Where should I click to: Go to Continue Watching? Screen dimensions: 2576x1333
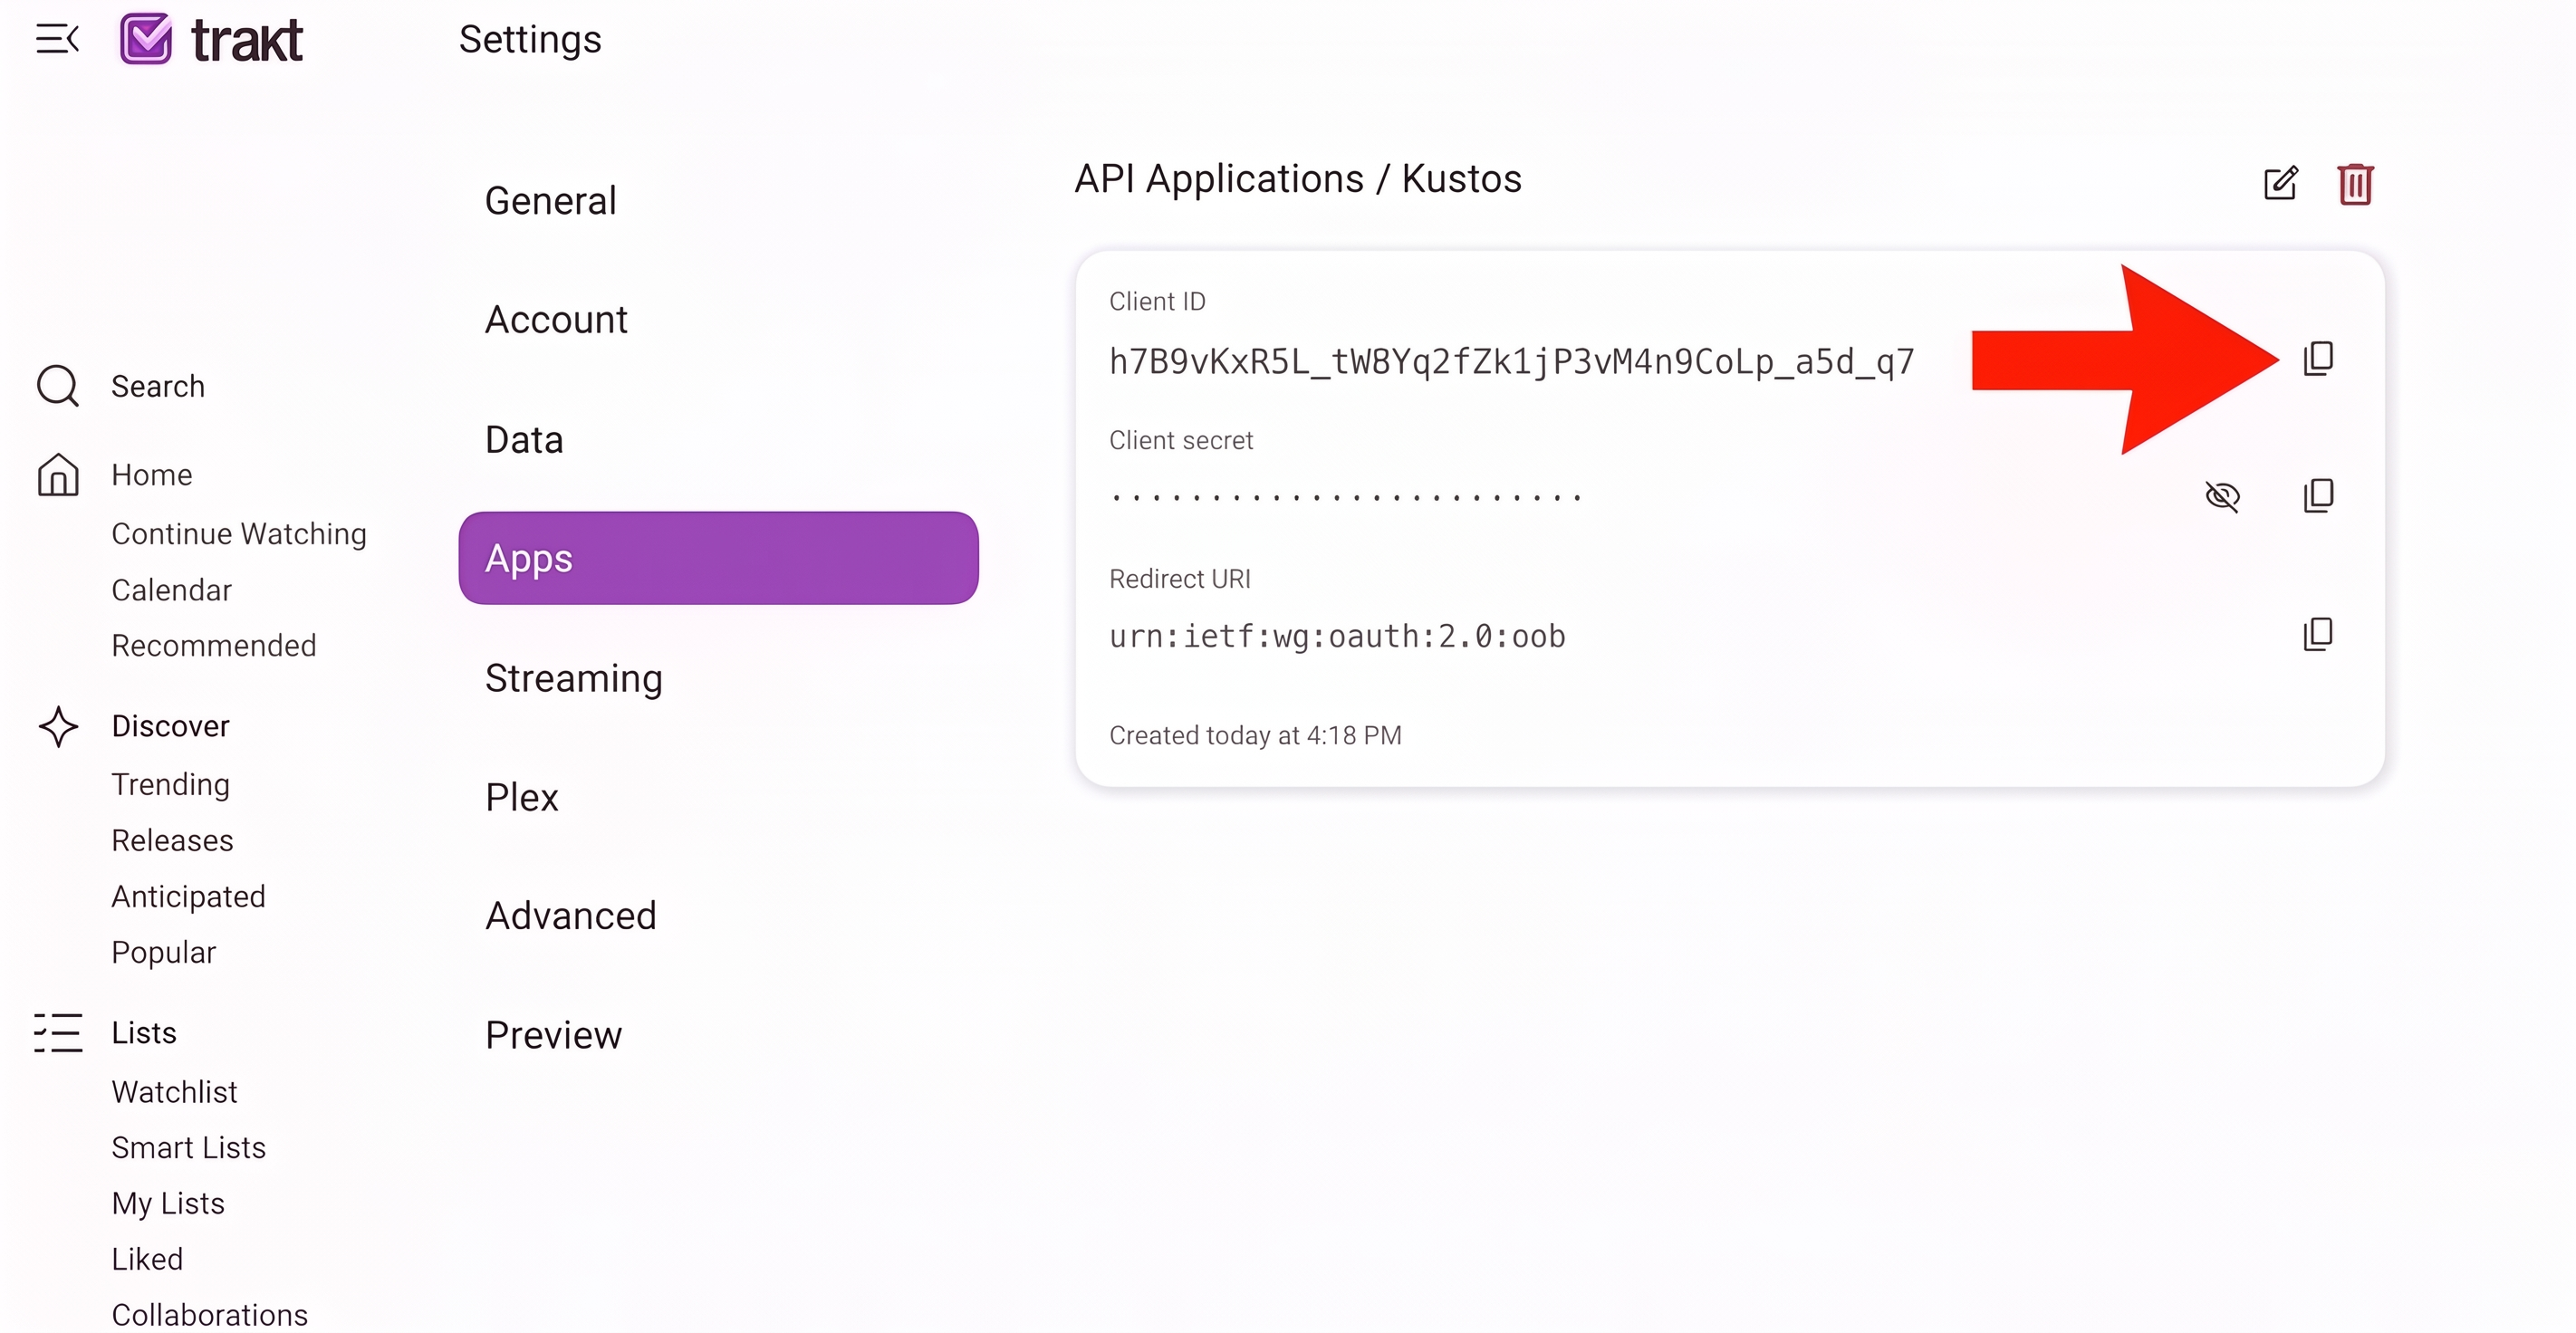[x=239, y=534]
